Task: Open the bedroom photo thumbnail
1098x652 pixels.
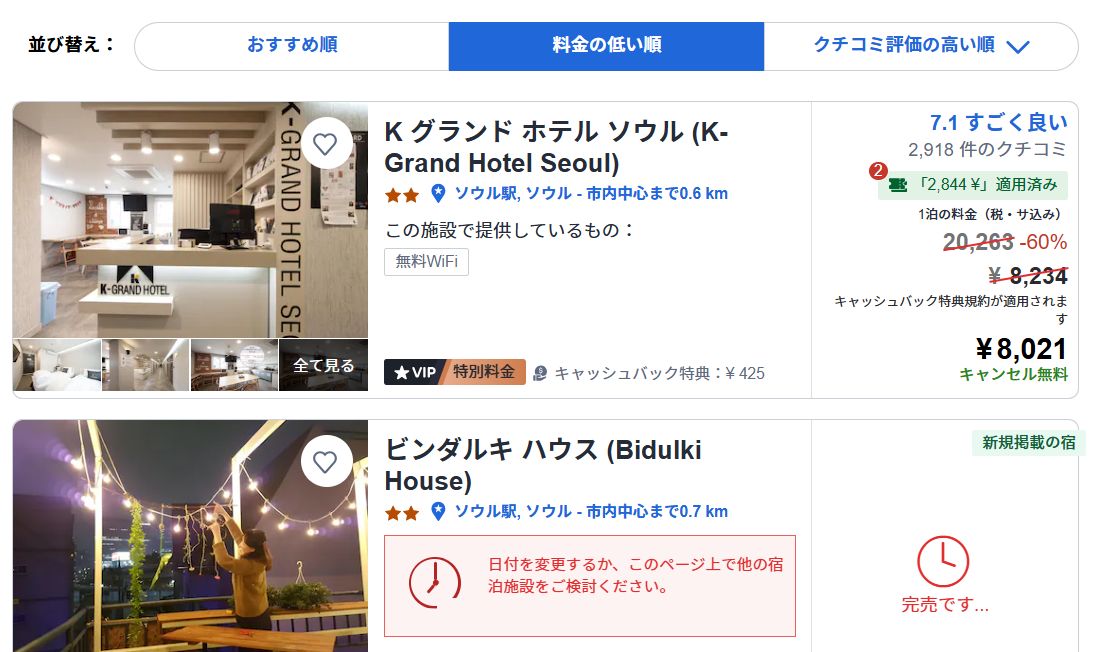Action: (57, 365)
